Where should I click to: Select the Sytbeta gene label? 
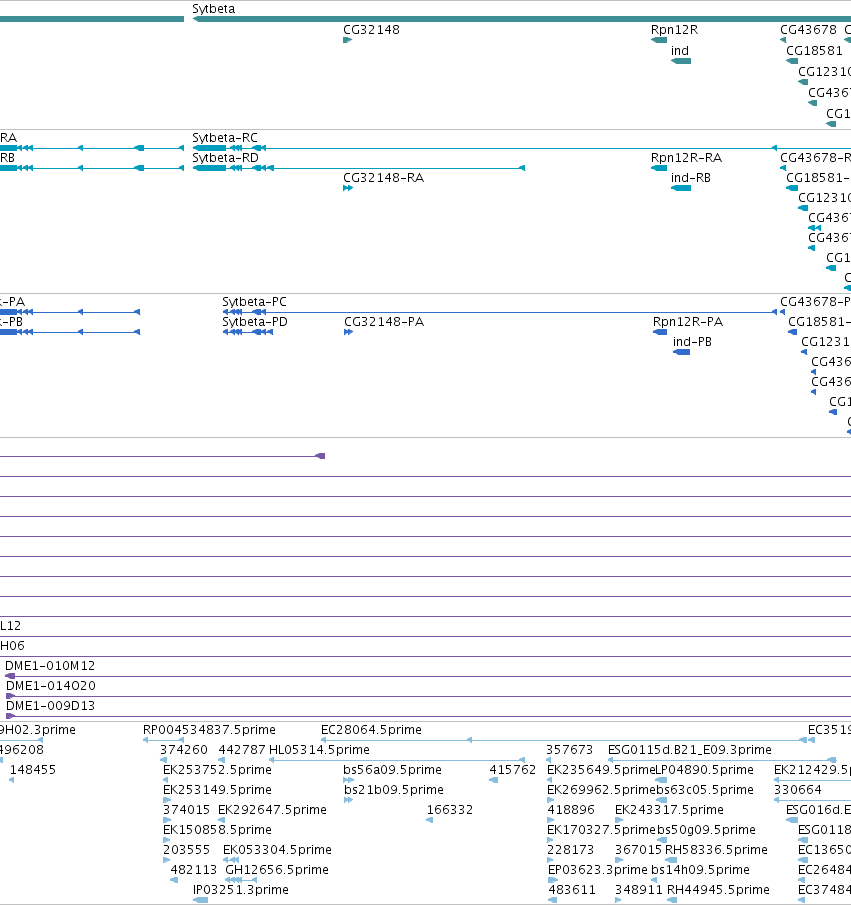pos(214,9)
